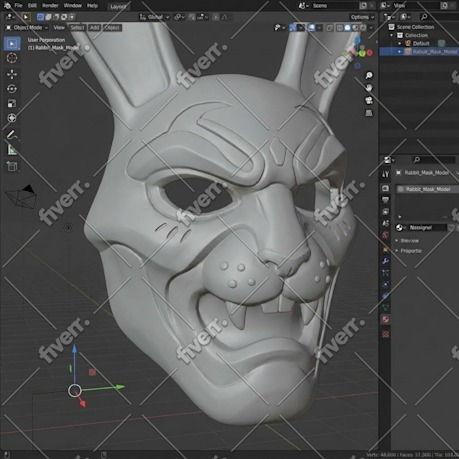
Task: Switch to material preview shading
Action: [x=355, y=28]
